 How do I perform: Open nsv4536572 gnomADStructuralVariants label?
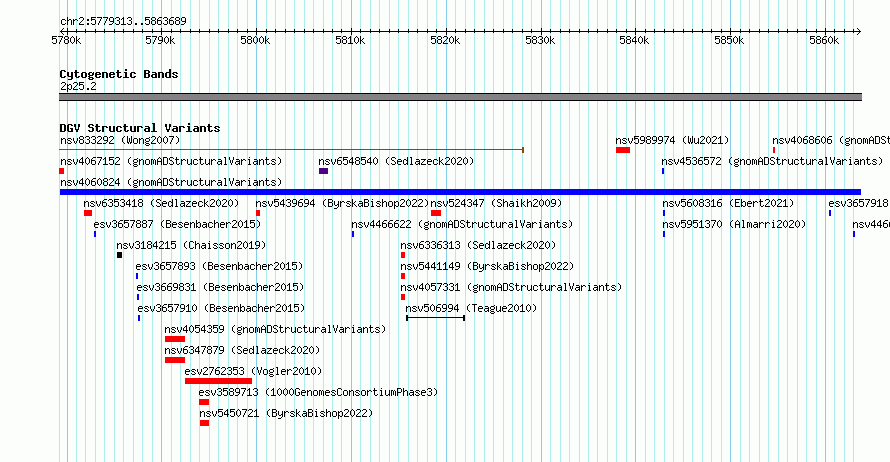772,161
